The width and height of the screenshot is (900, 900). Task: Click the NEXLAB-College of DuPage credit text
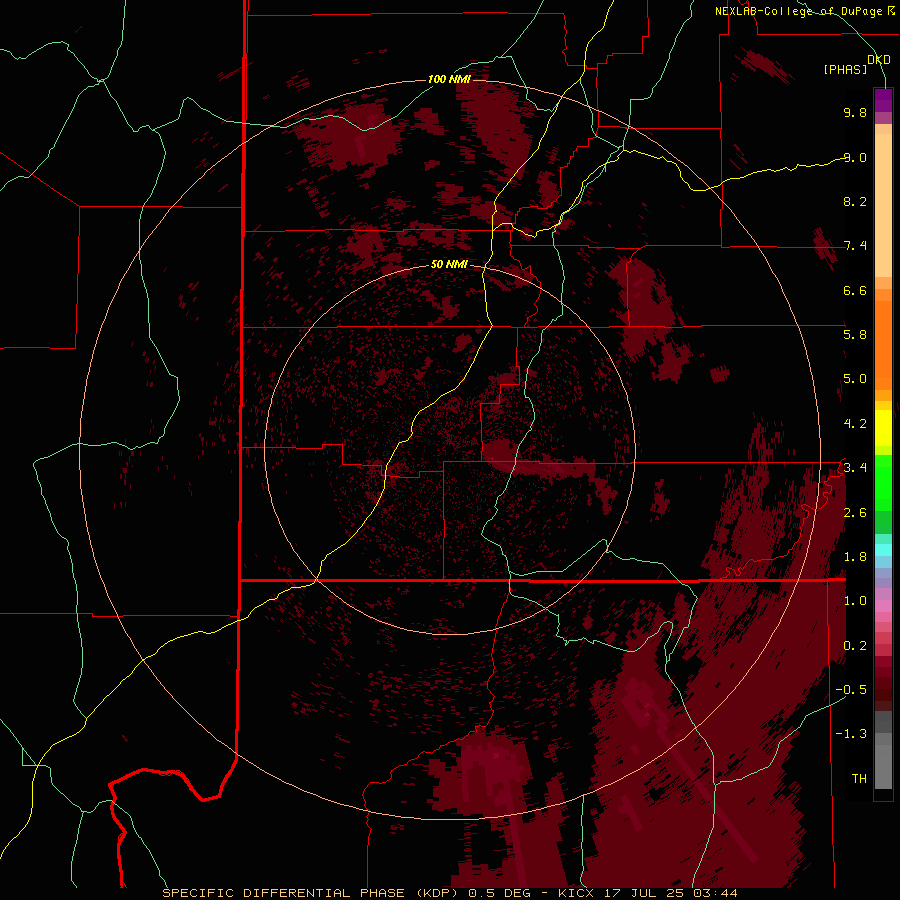(x=798, y=11)
